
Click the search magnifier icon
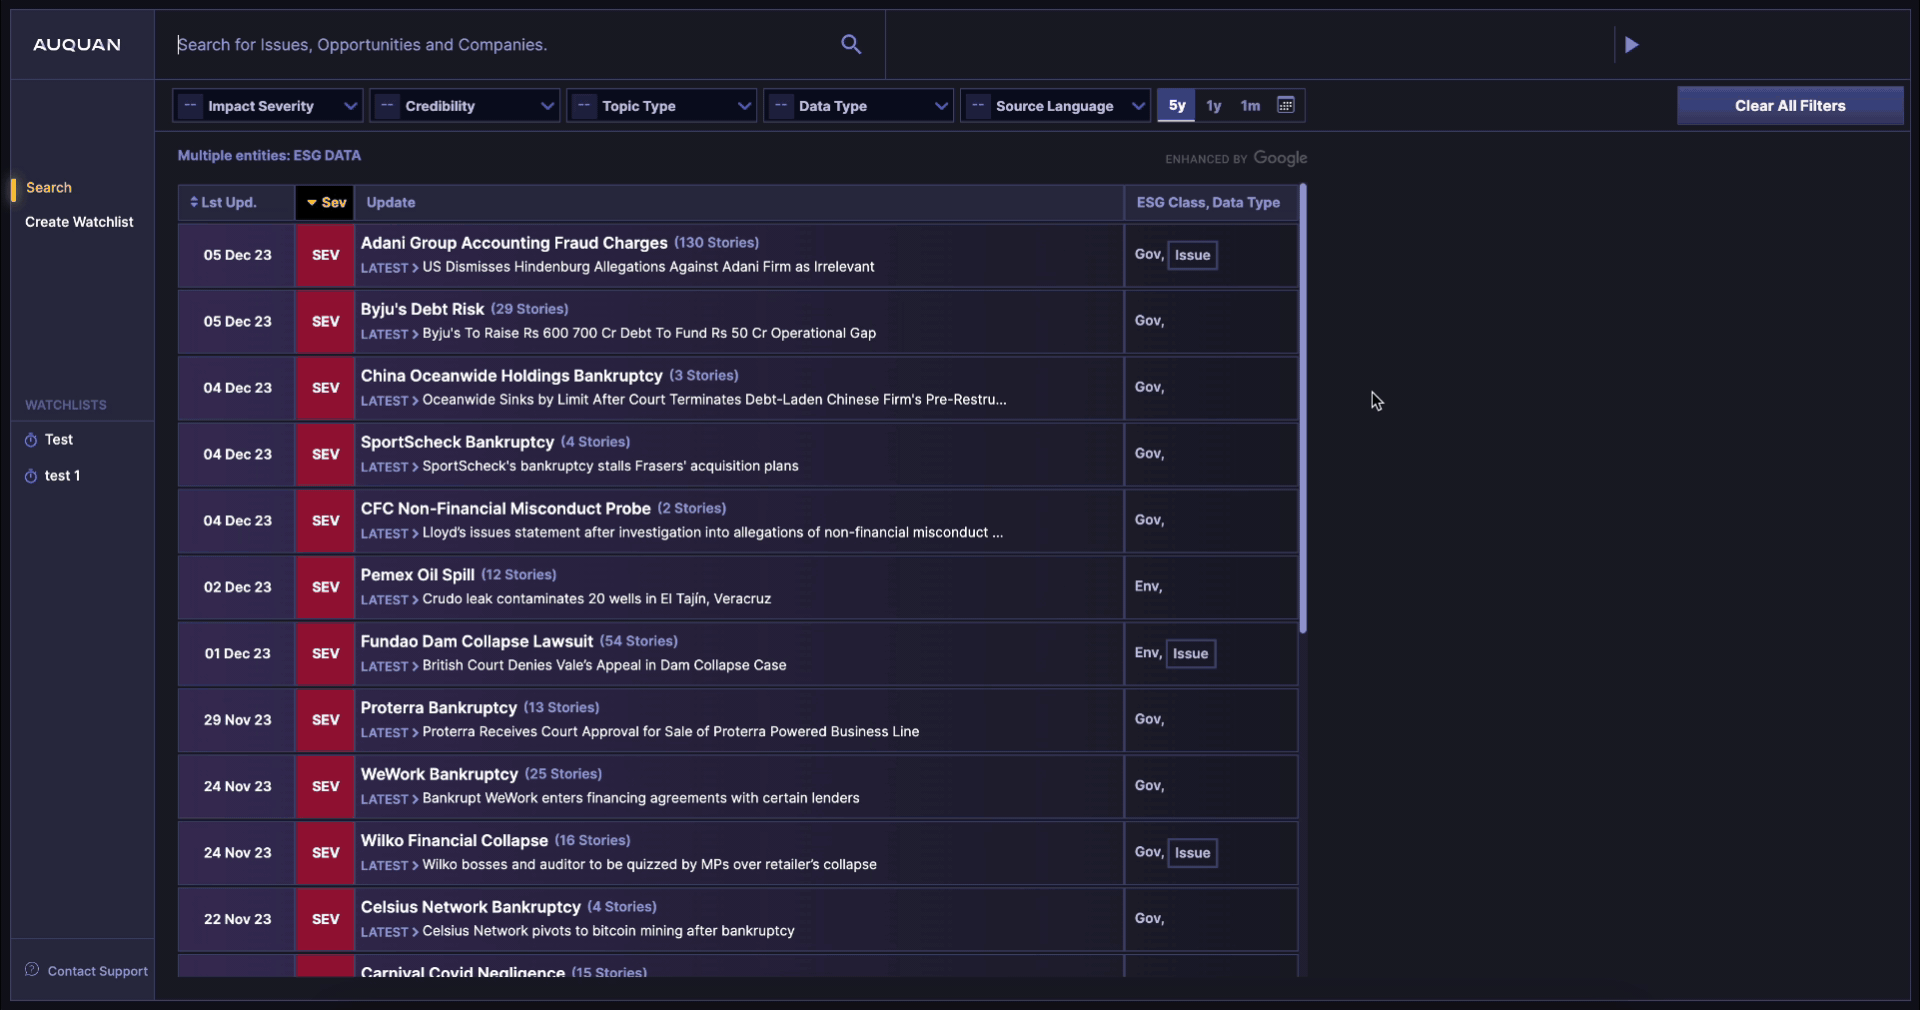[851, 44]
